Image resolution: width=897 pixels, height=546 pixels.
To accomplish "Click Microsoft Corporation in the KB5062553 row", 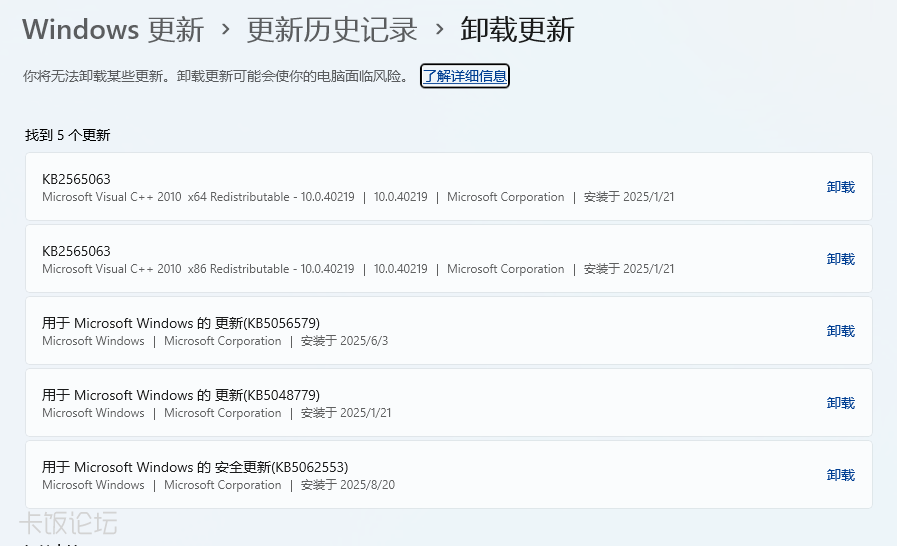I will [x=223, y=485].
